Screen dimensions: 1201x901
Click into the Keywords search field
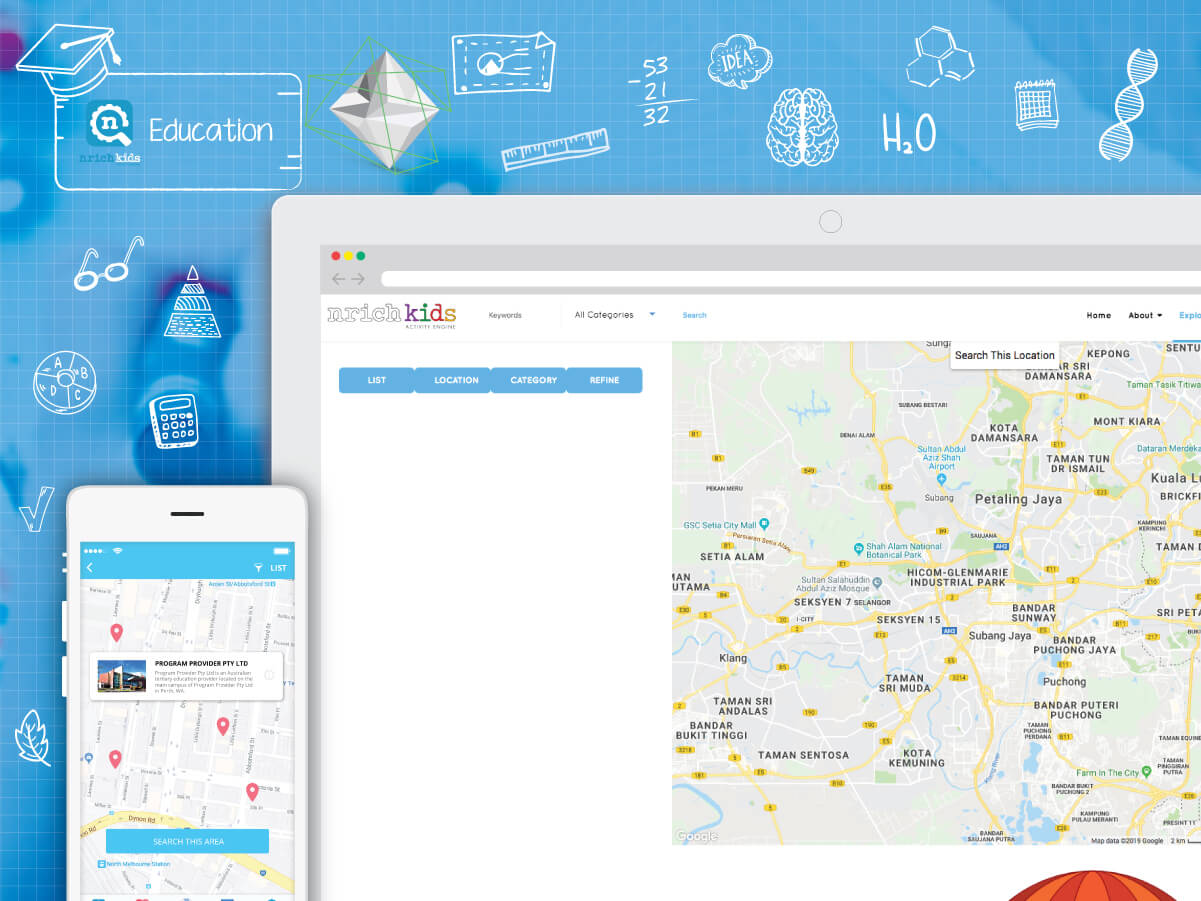[x=505, y=315]
